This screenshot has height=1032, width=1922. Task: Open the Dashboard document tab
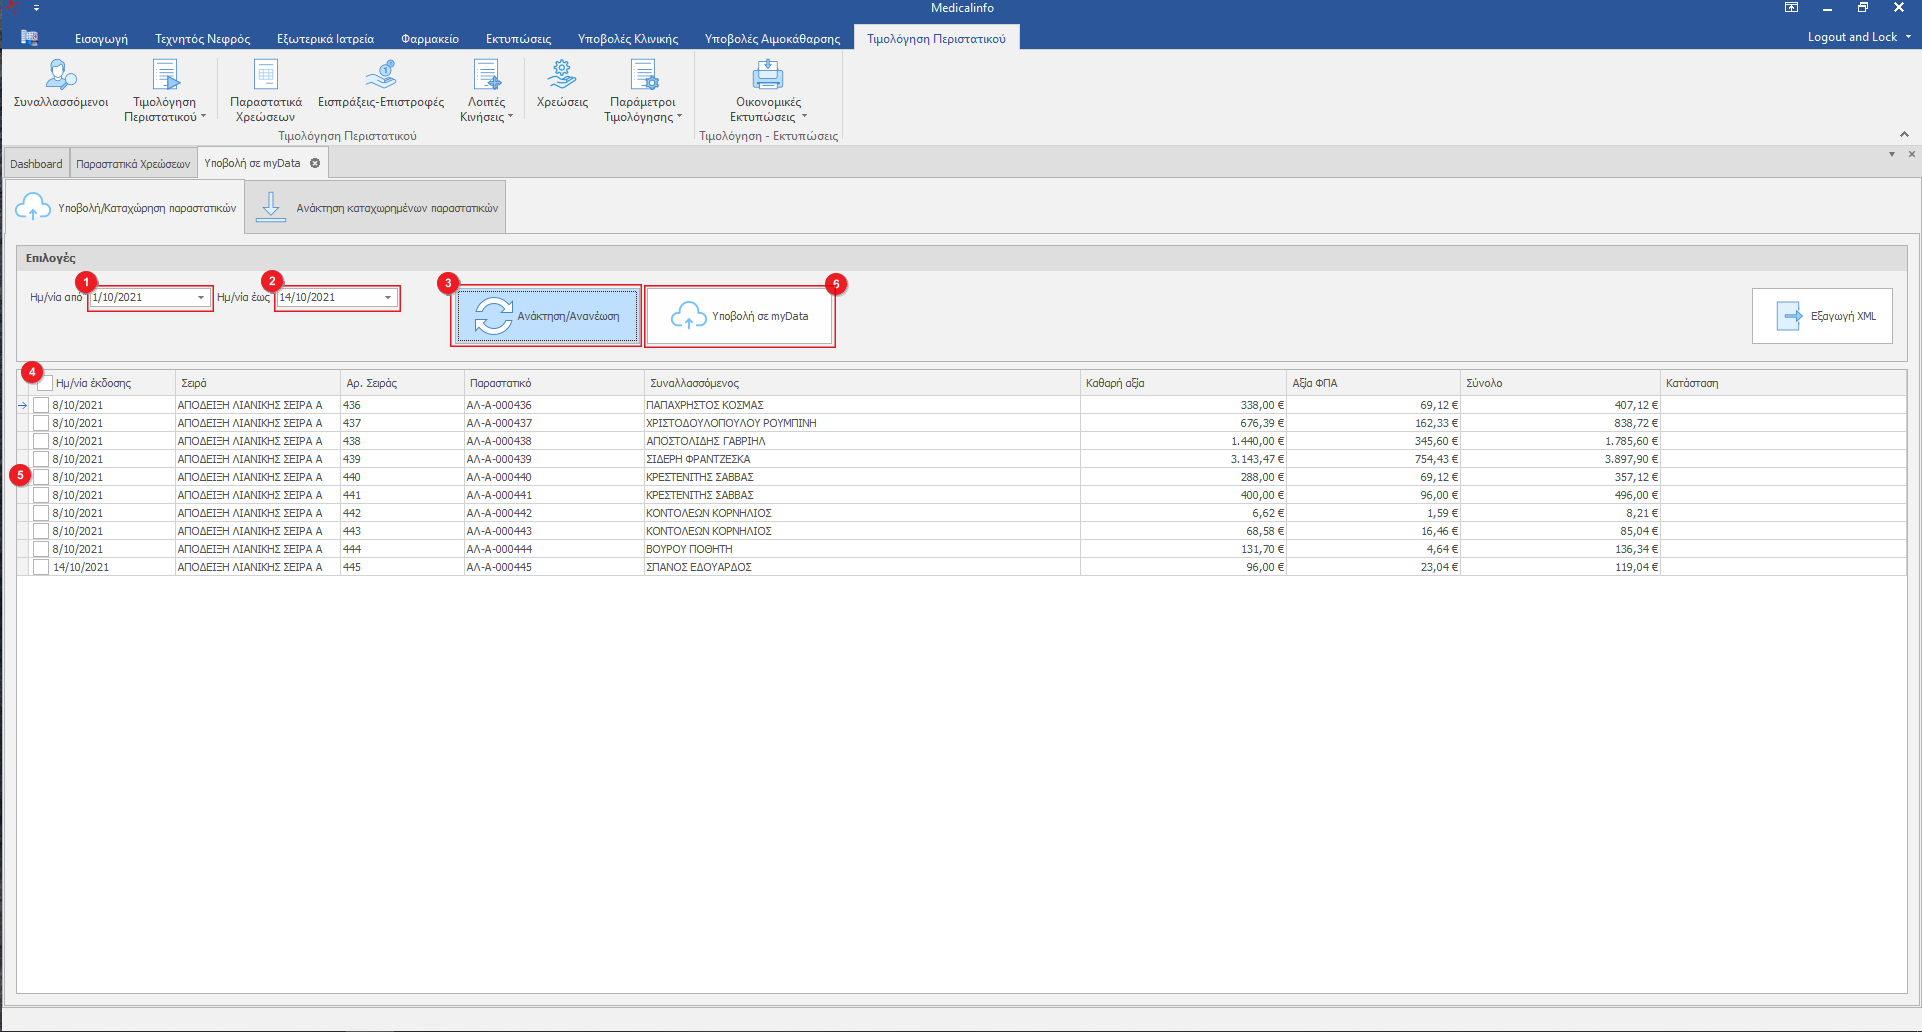click(x=36, y=164)
